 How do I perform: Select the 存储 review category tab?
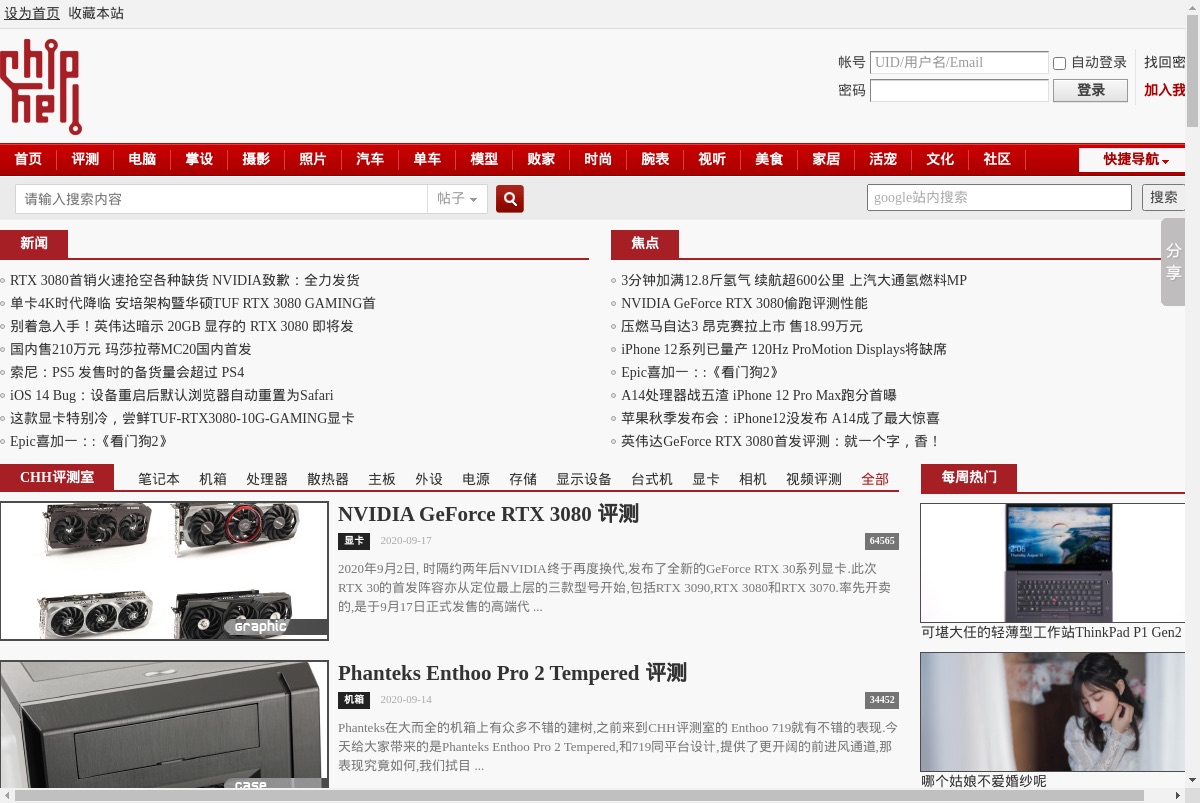[523, 479]
